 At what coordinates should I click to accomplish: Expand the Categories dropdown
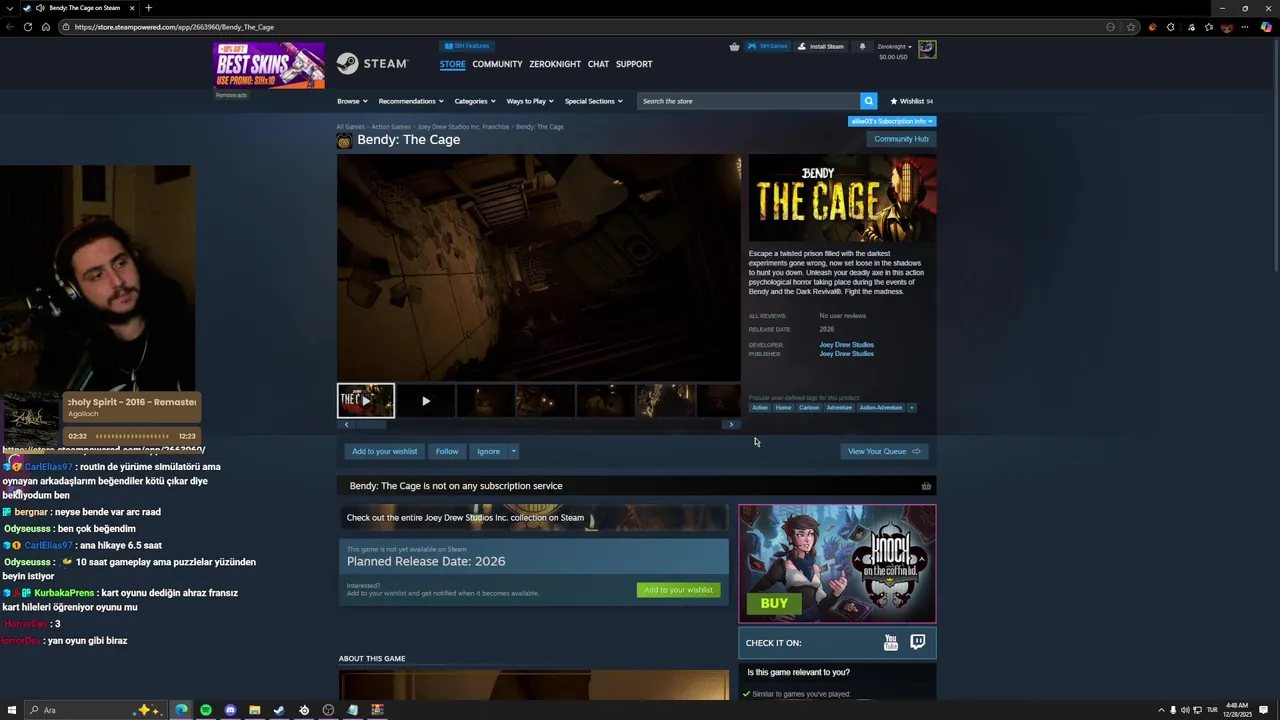[475, 101]
